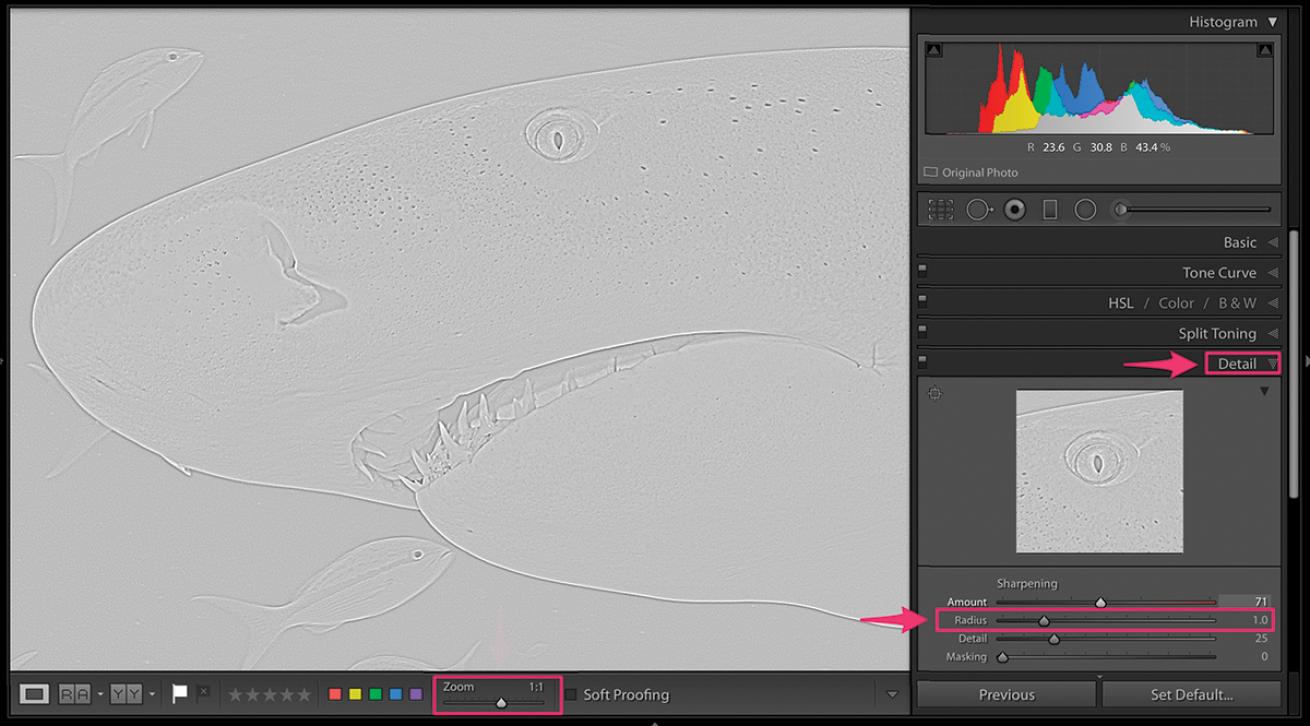Switch to the B & W tab
Viewport: 1310px width, 726px height.
tap(1237, 303)
